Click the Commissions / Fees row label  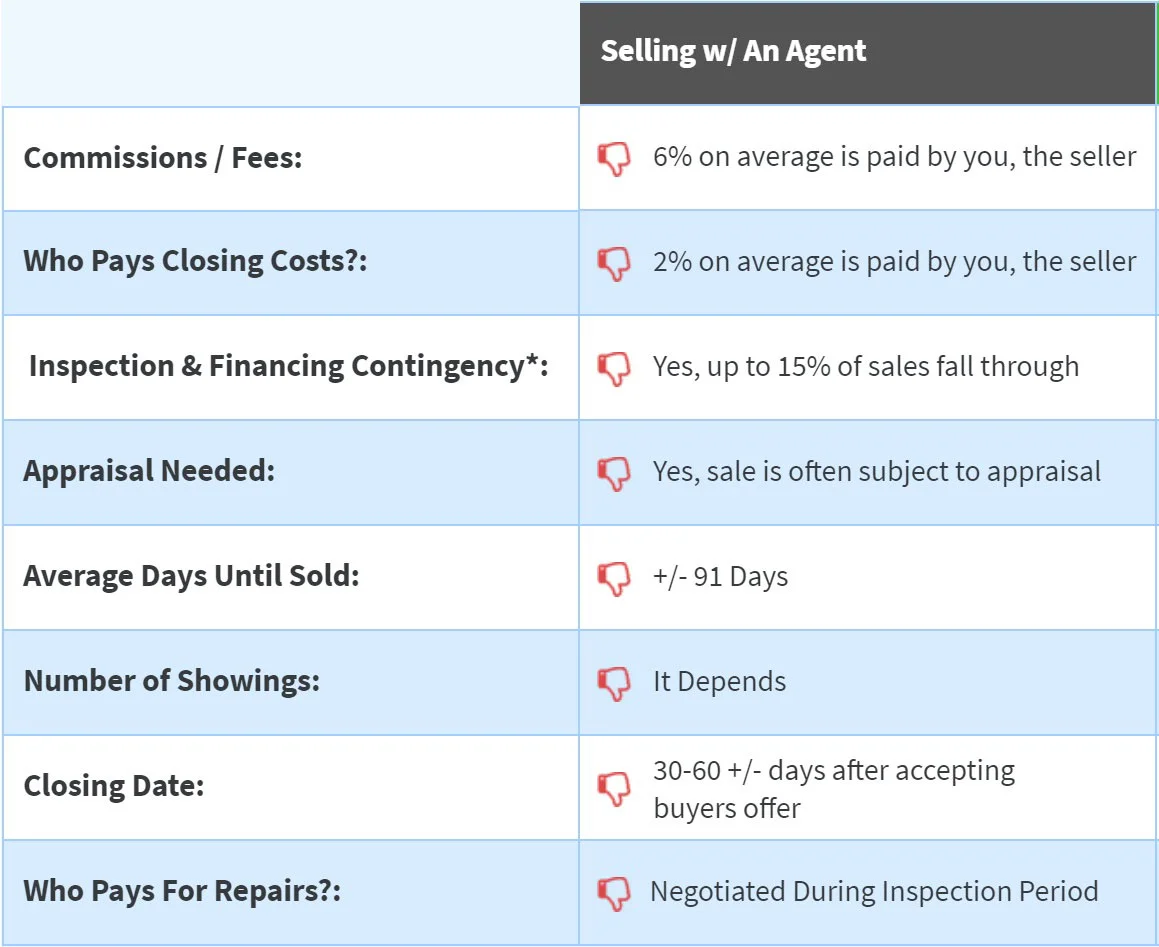pos(163,158)
